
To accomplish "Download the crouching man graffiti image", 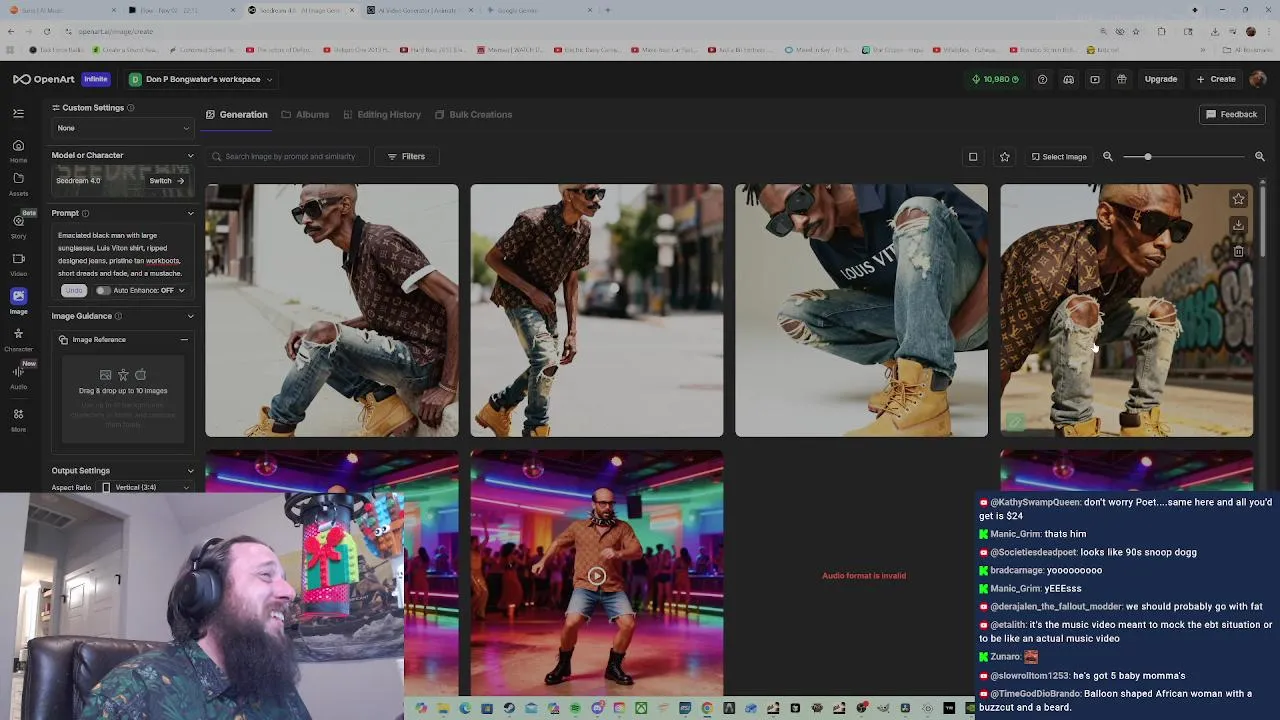I will (1238, 225).
